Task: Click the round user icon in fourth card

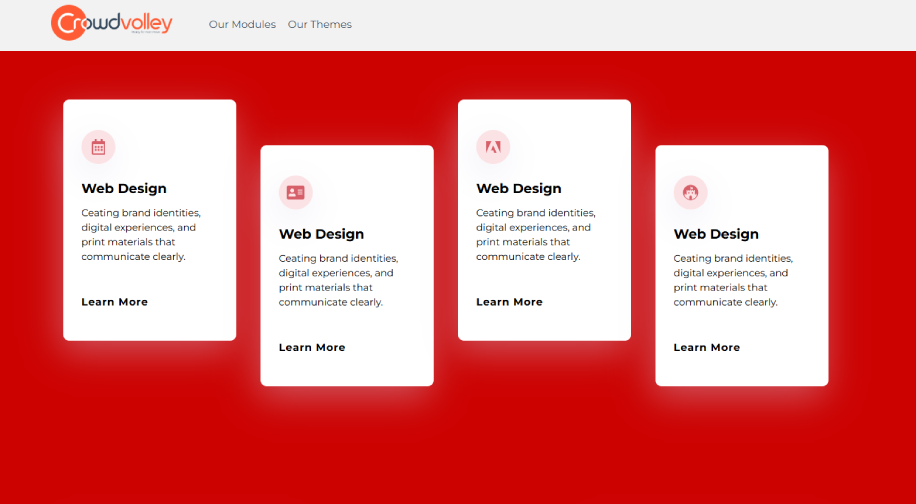Action: pos(690,192)
